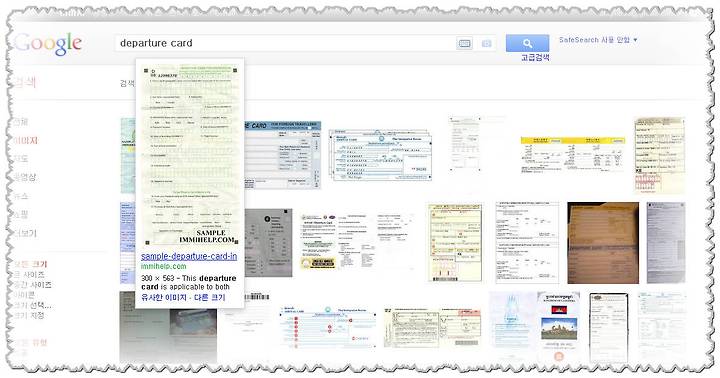Select 쇼핑 in the left sidebar
720x378 pixels.
coord(20,214)
